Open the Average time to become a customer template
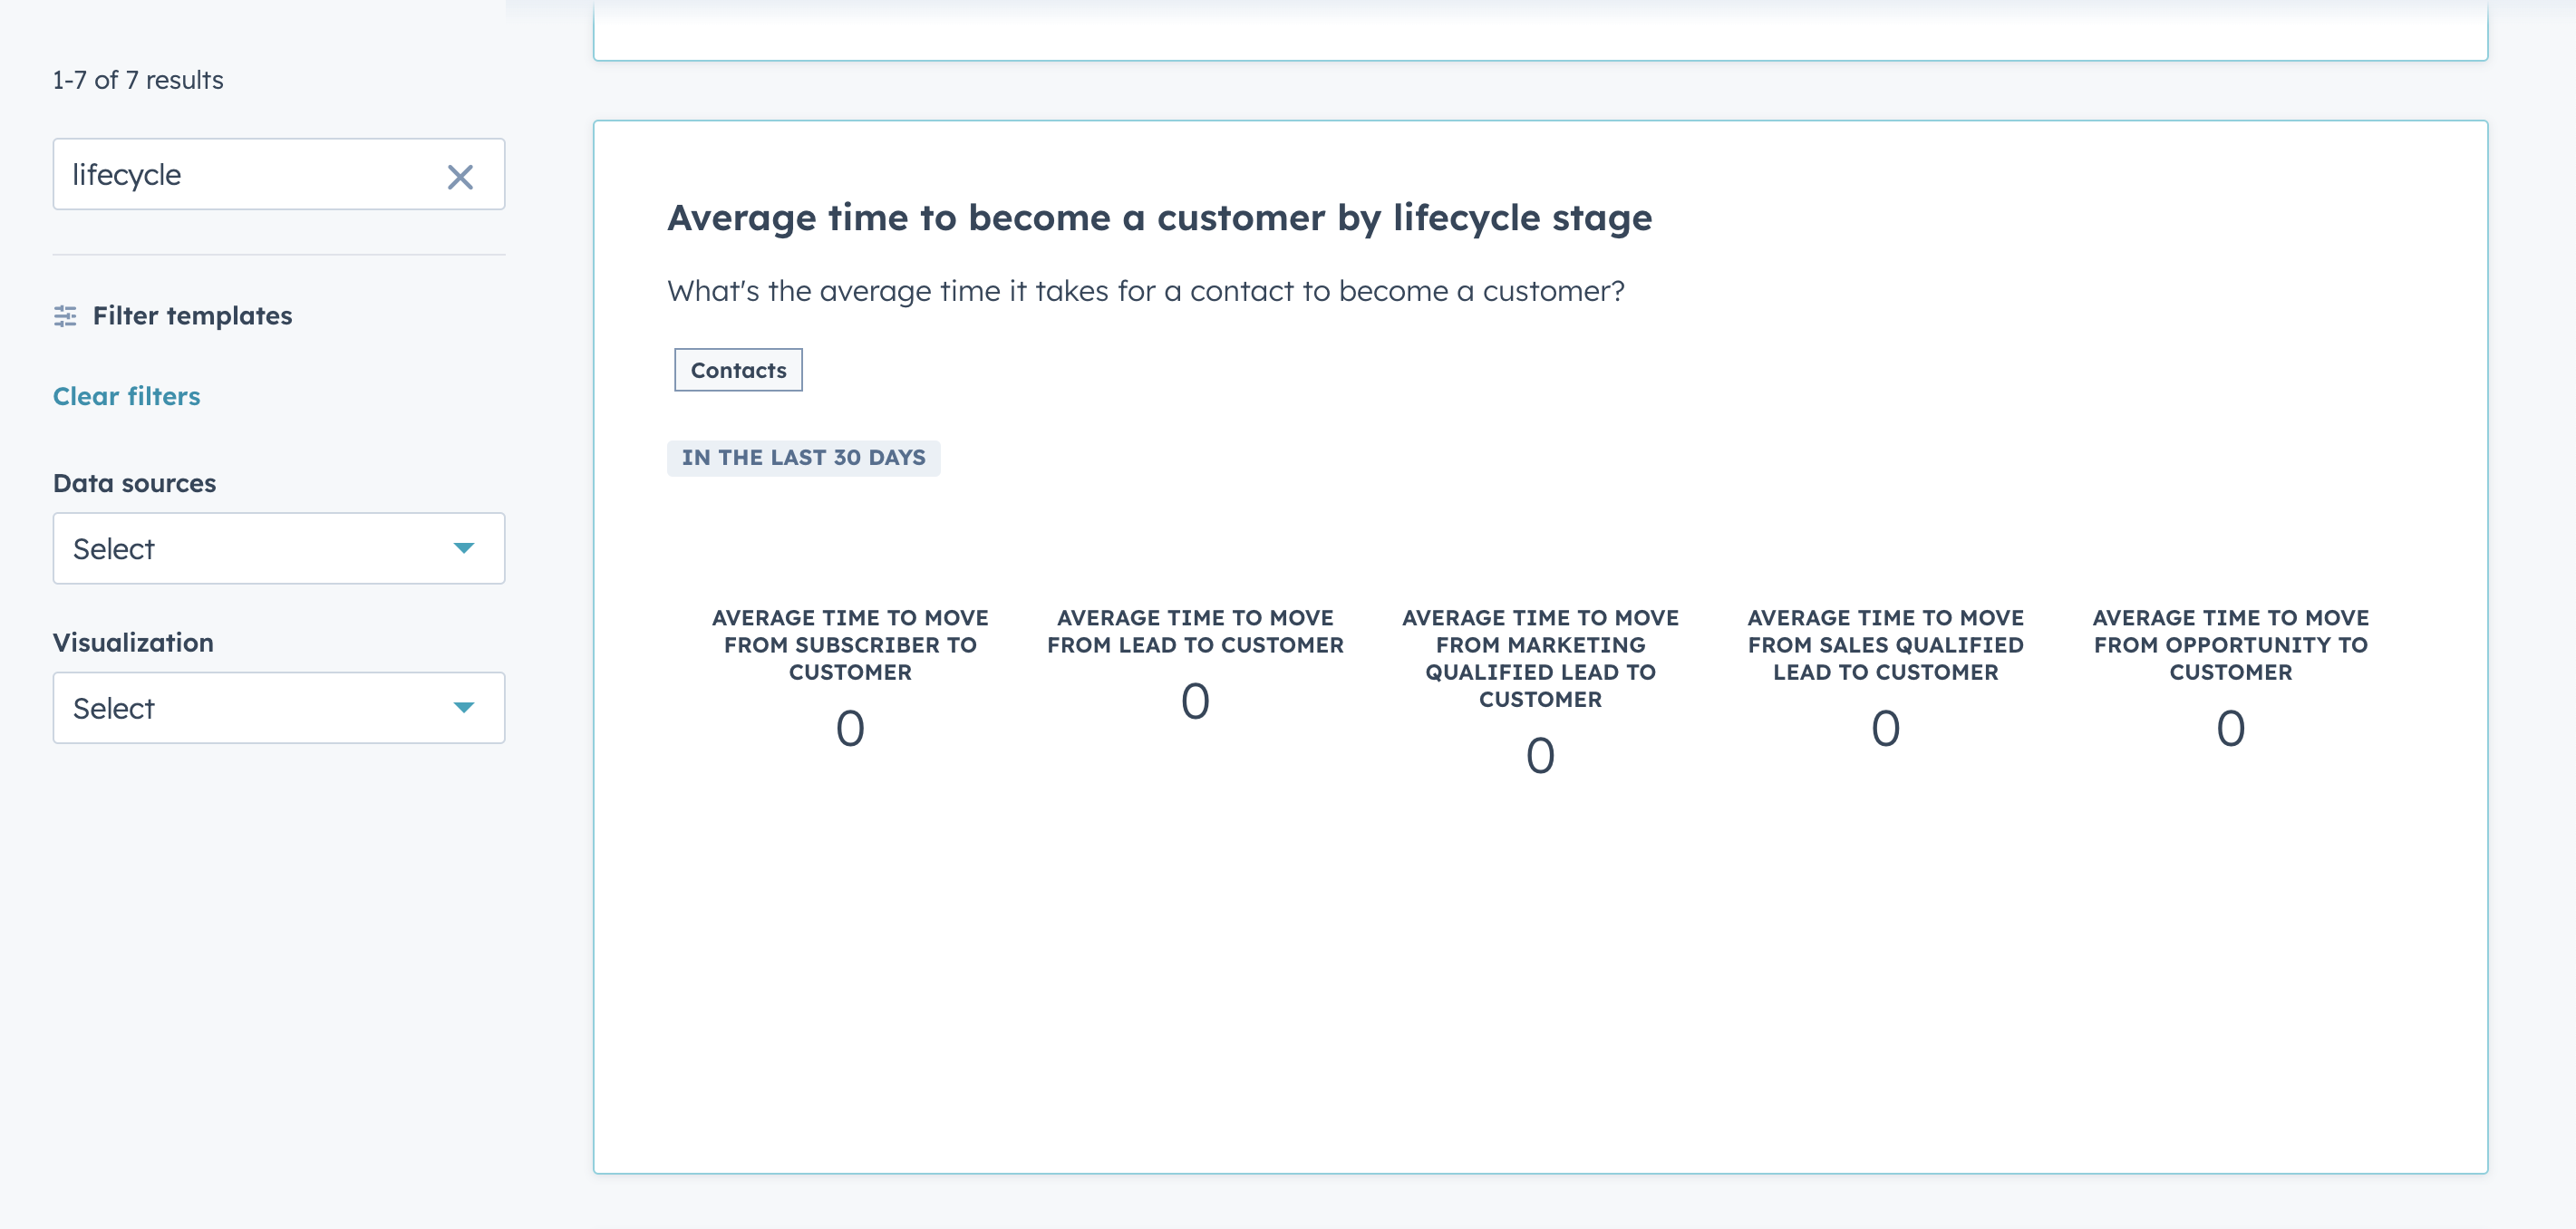This screenshot has width=2576, height=1229. pos(1160,217)
